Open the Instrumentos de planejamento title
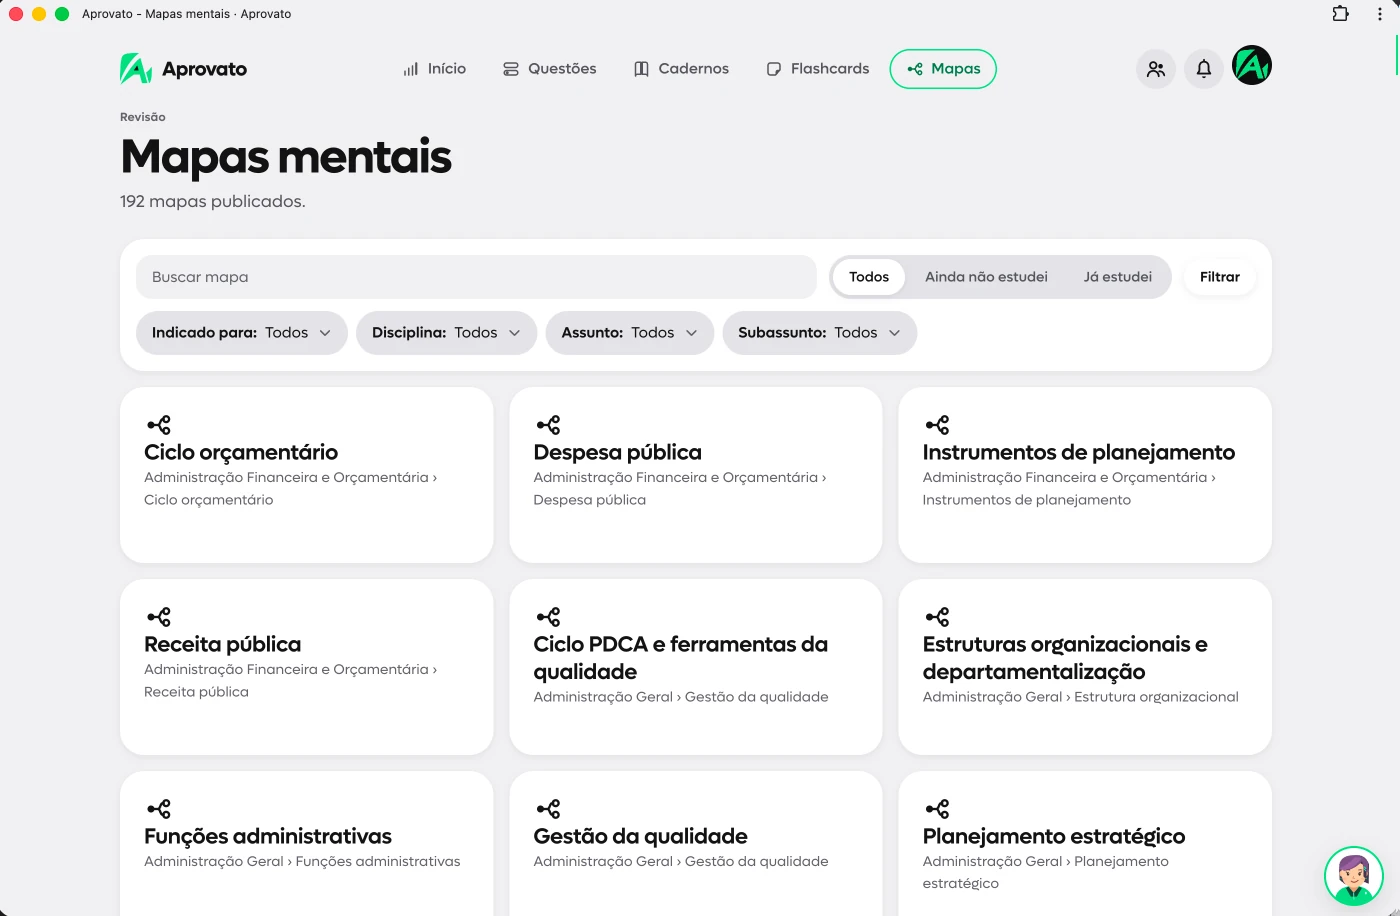 click(1079, 452)
